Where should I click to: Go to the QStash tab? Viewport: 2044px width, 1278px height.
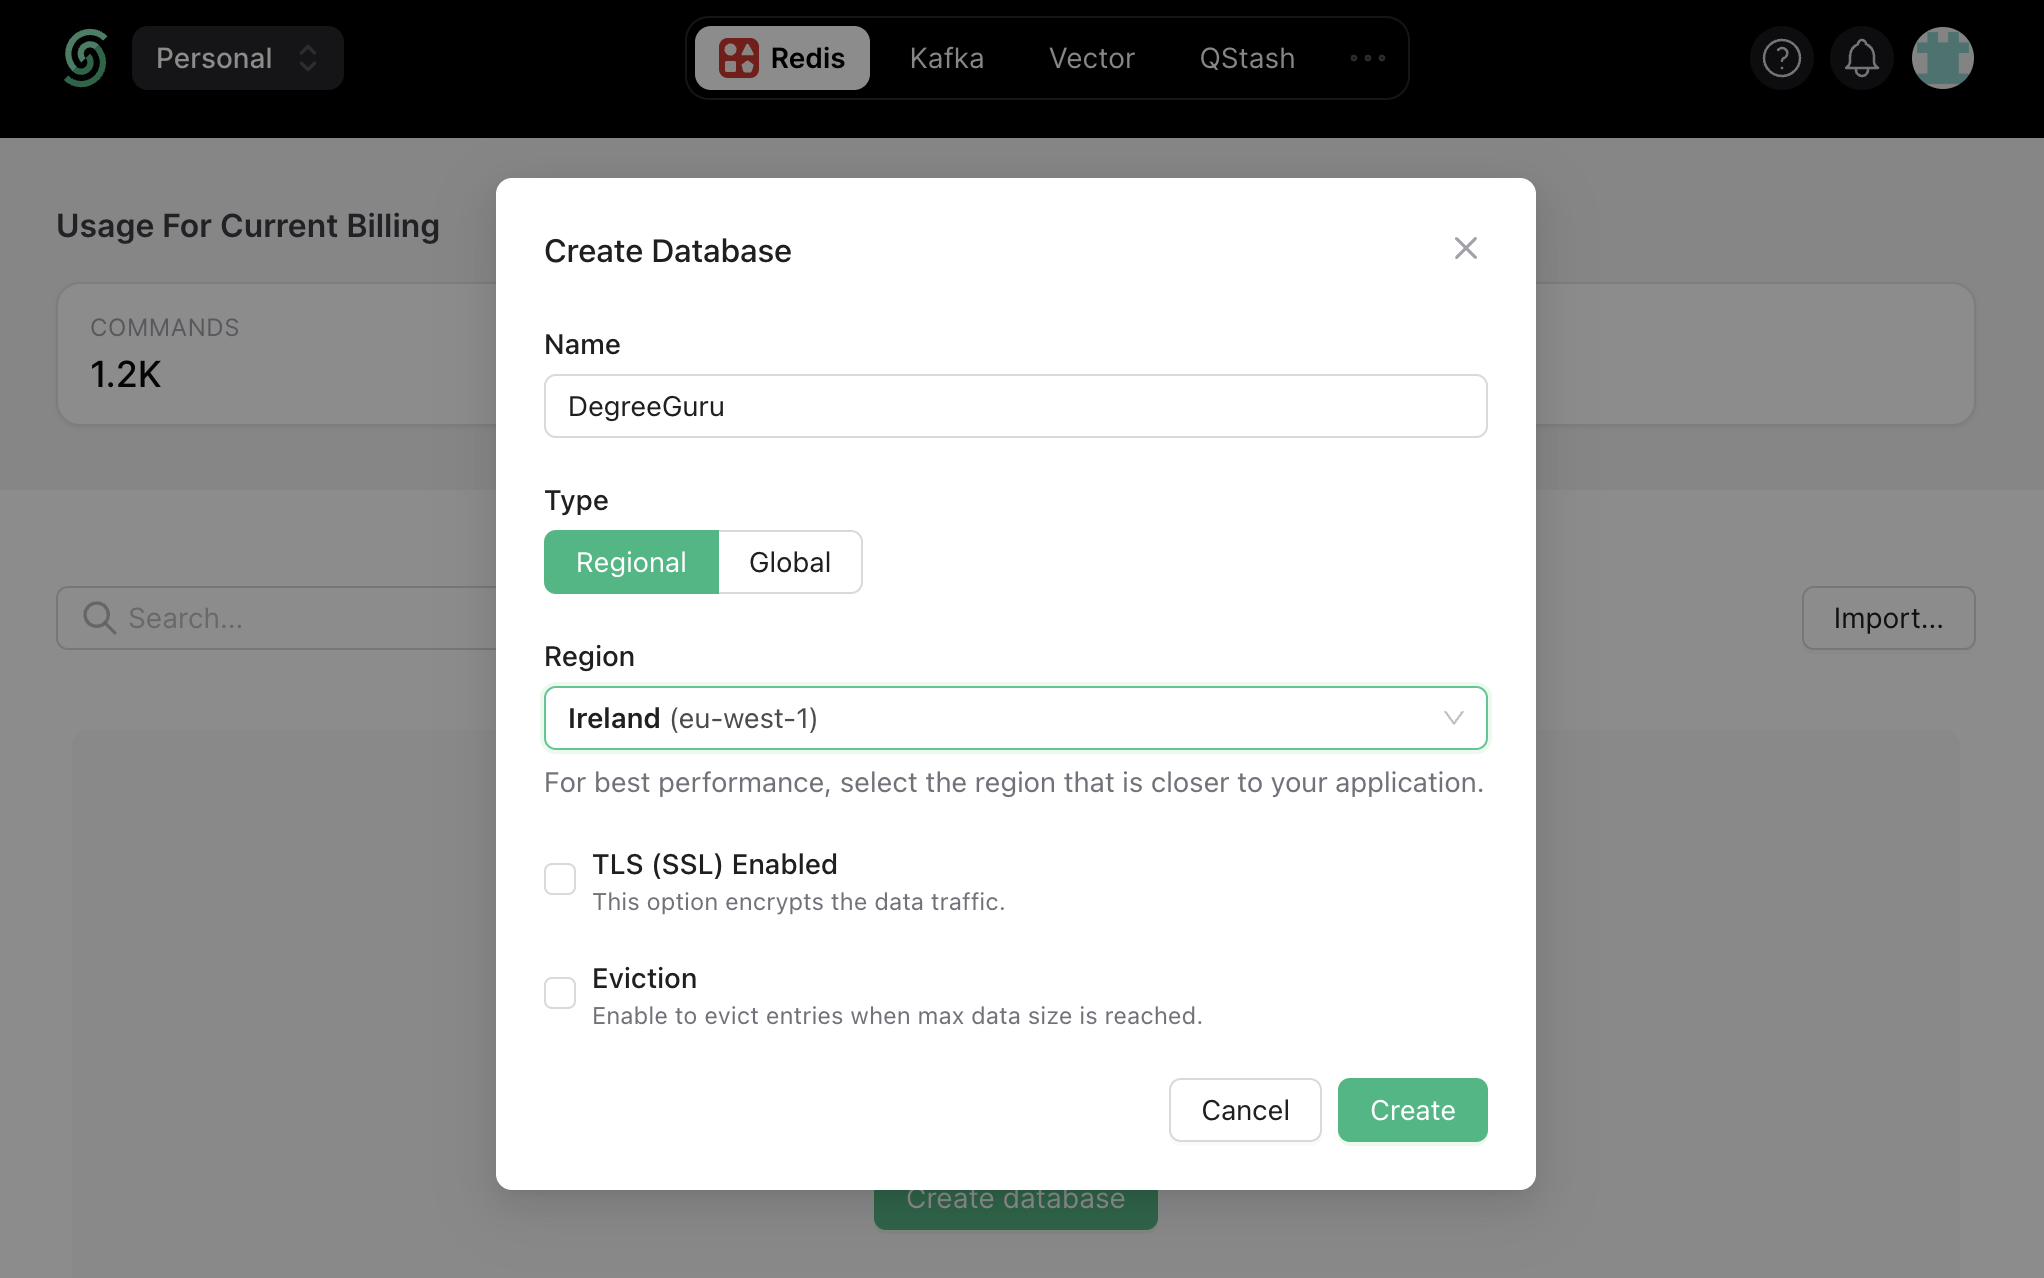pyautogui.click(x=1247, y=58)
